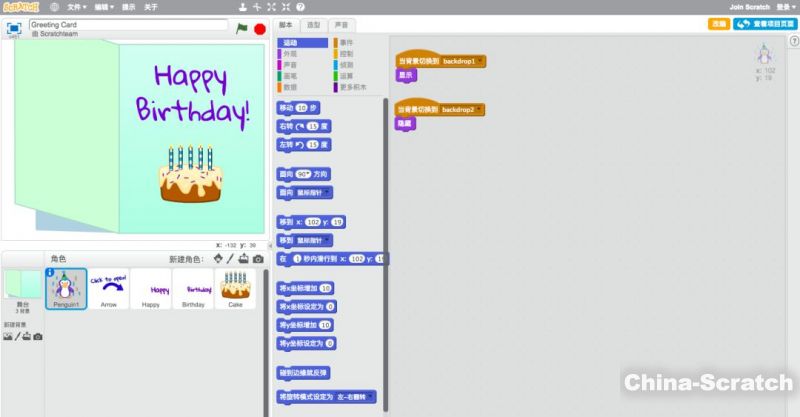Click the Join Scratch link
The width and height of the screenshot is (800, 417).
click(748, 7)
